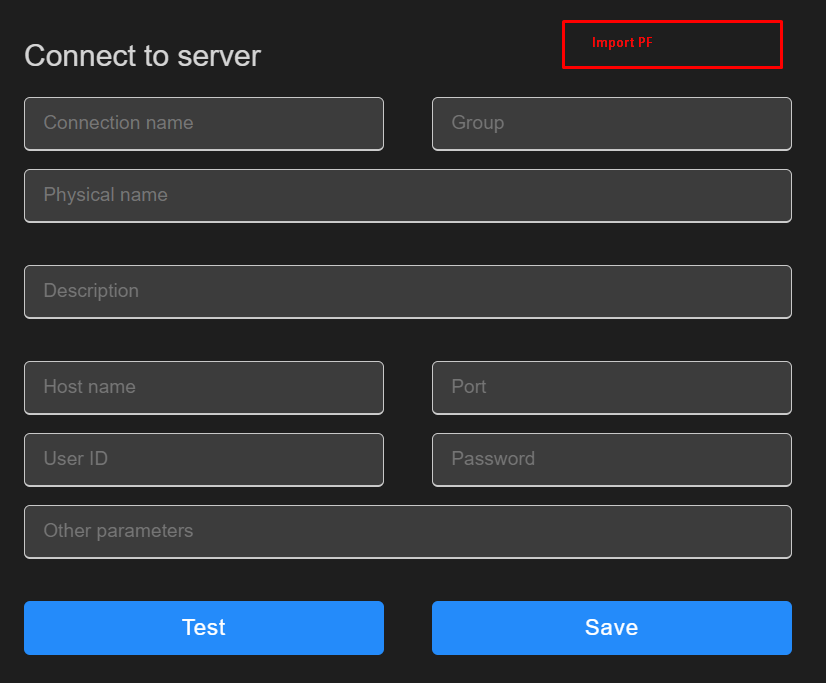Click the Group input field

click(611, 124)
